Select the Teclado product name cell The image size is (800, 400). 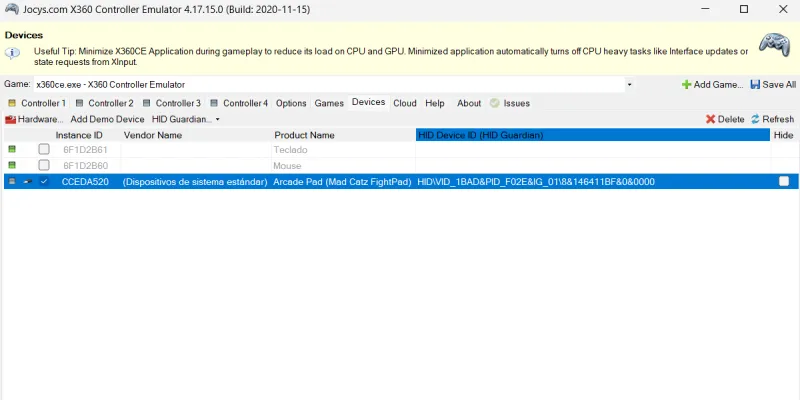point(343,149)
